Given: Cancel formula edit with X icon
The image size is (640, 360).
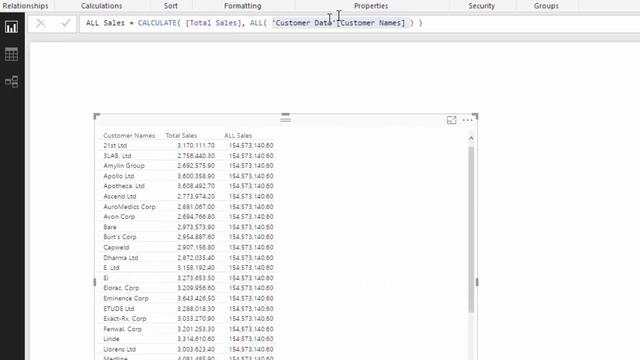Looking at the screenshot, I should click(41, 23).
